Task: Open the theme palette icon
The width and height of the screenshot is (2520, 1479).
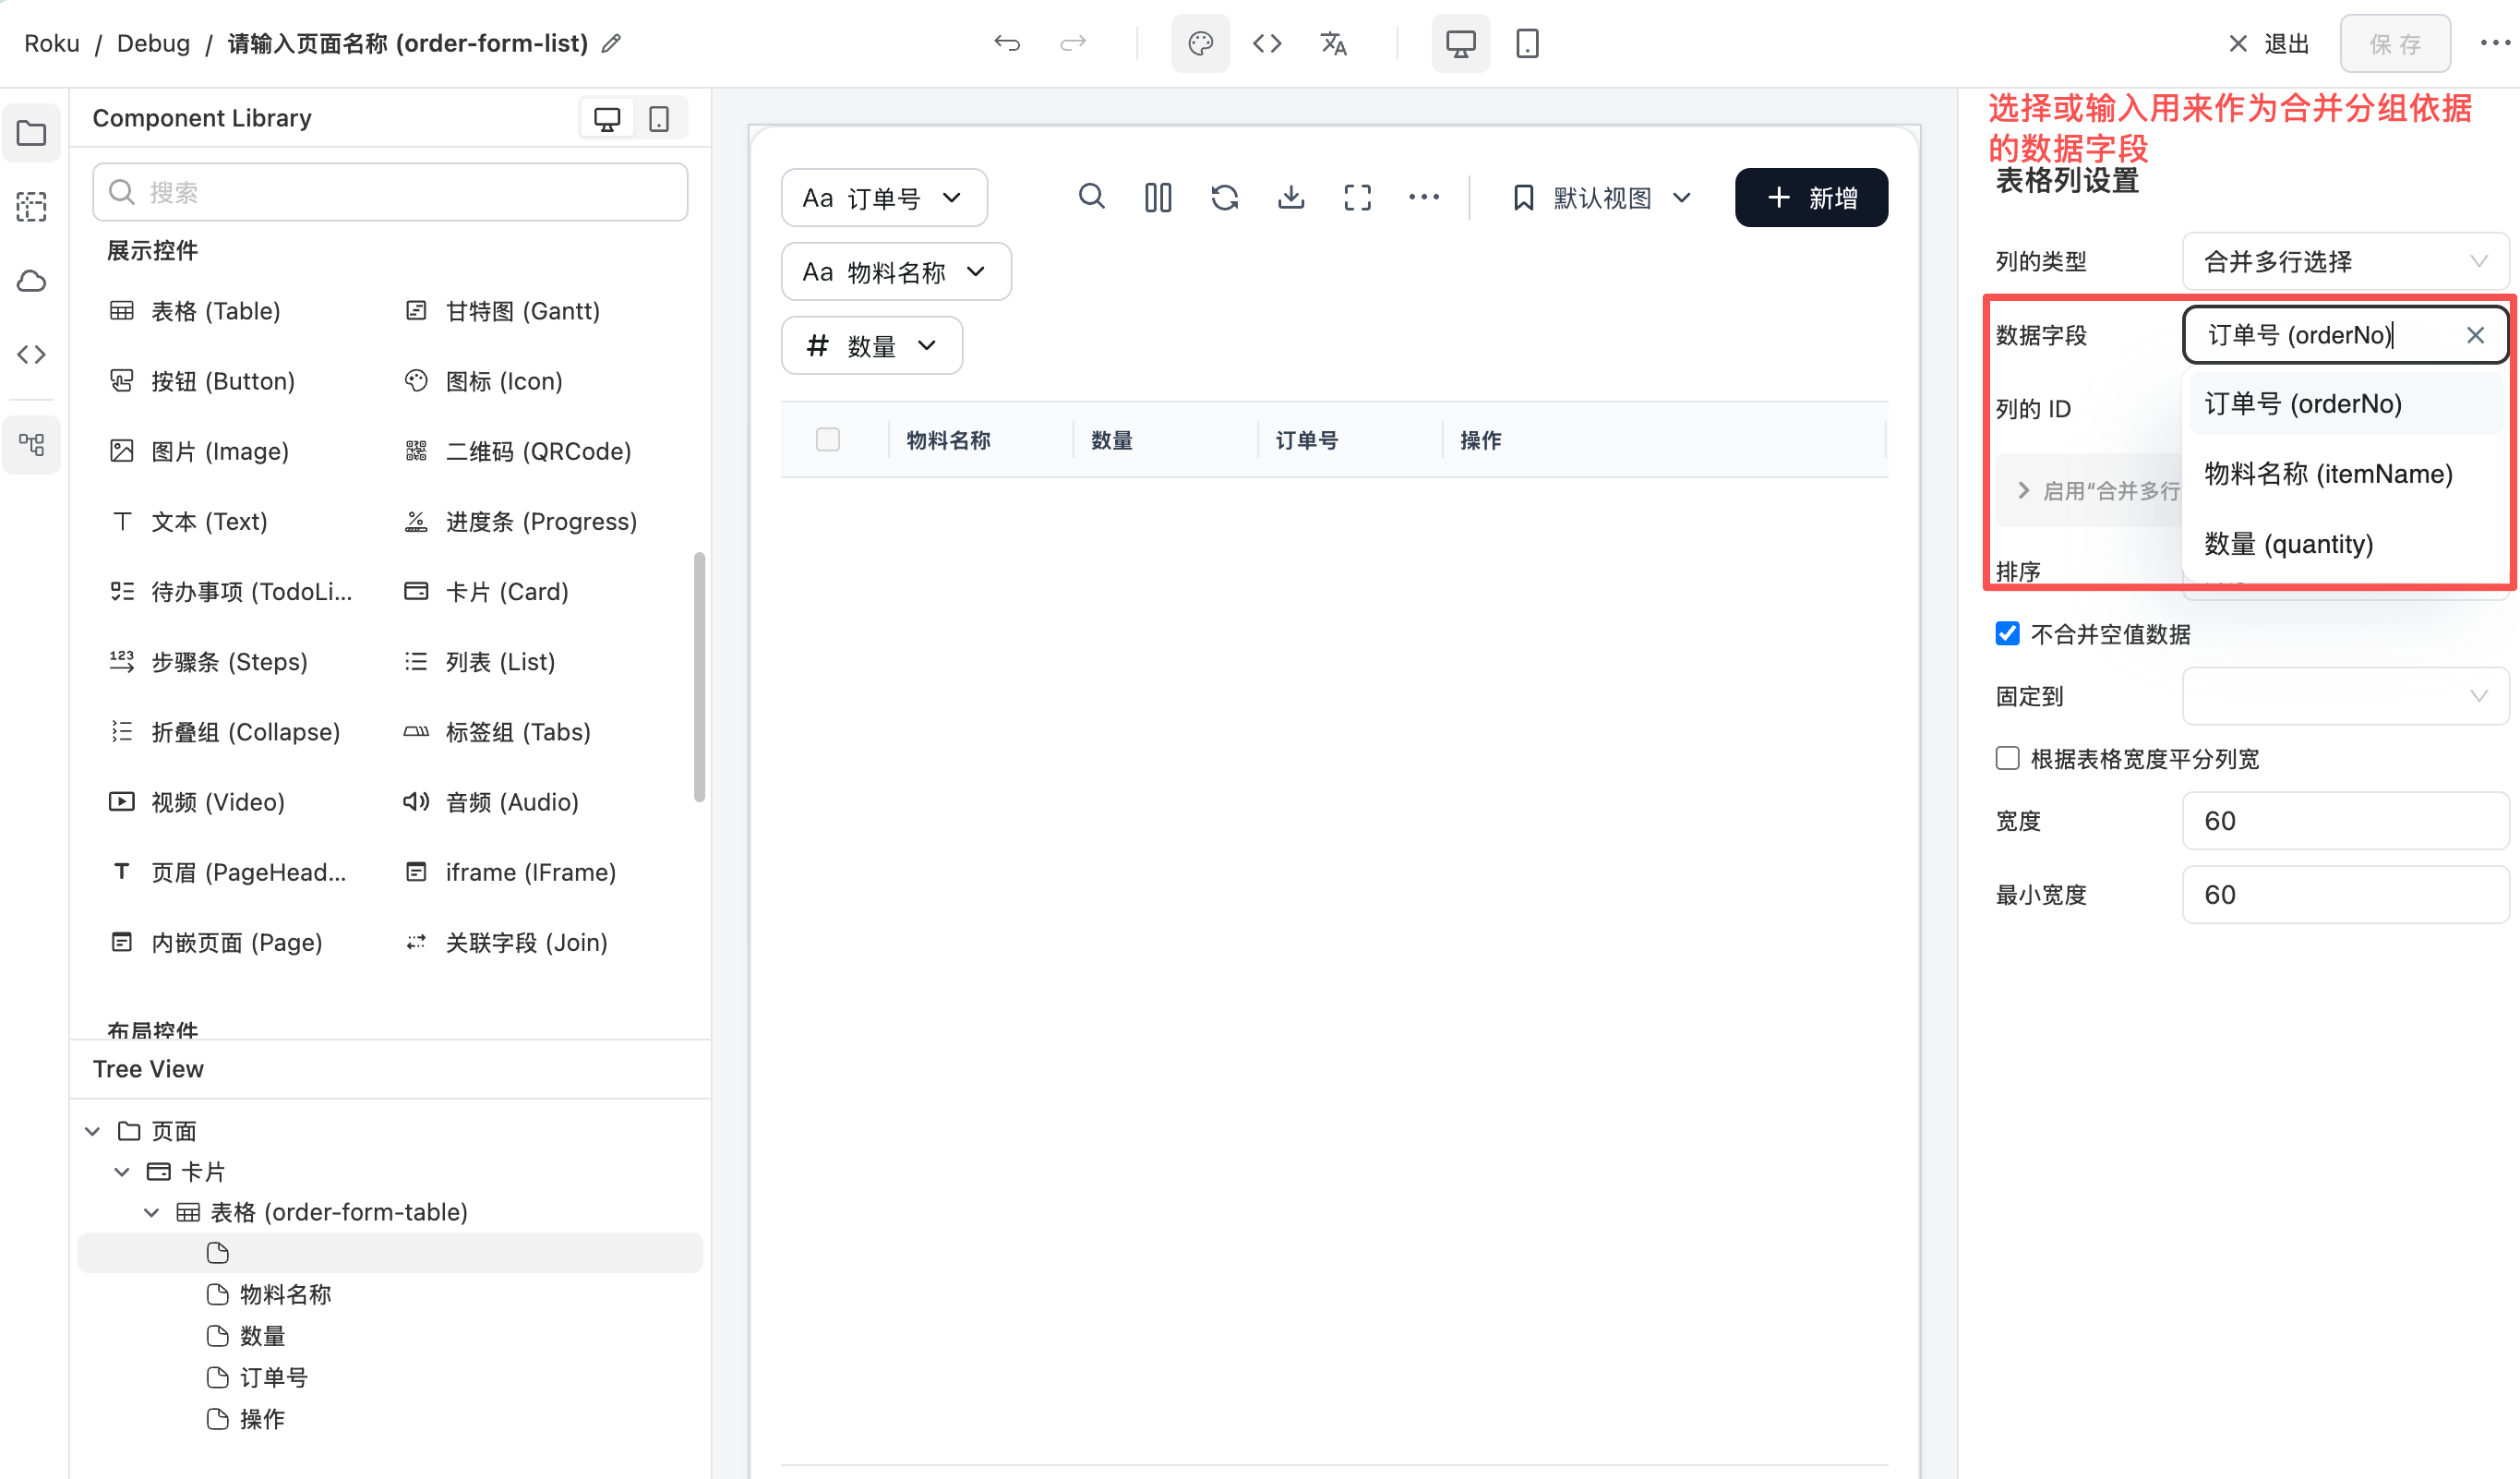Action: pyautogui.click(x=1200, y=43)
